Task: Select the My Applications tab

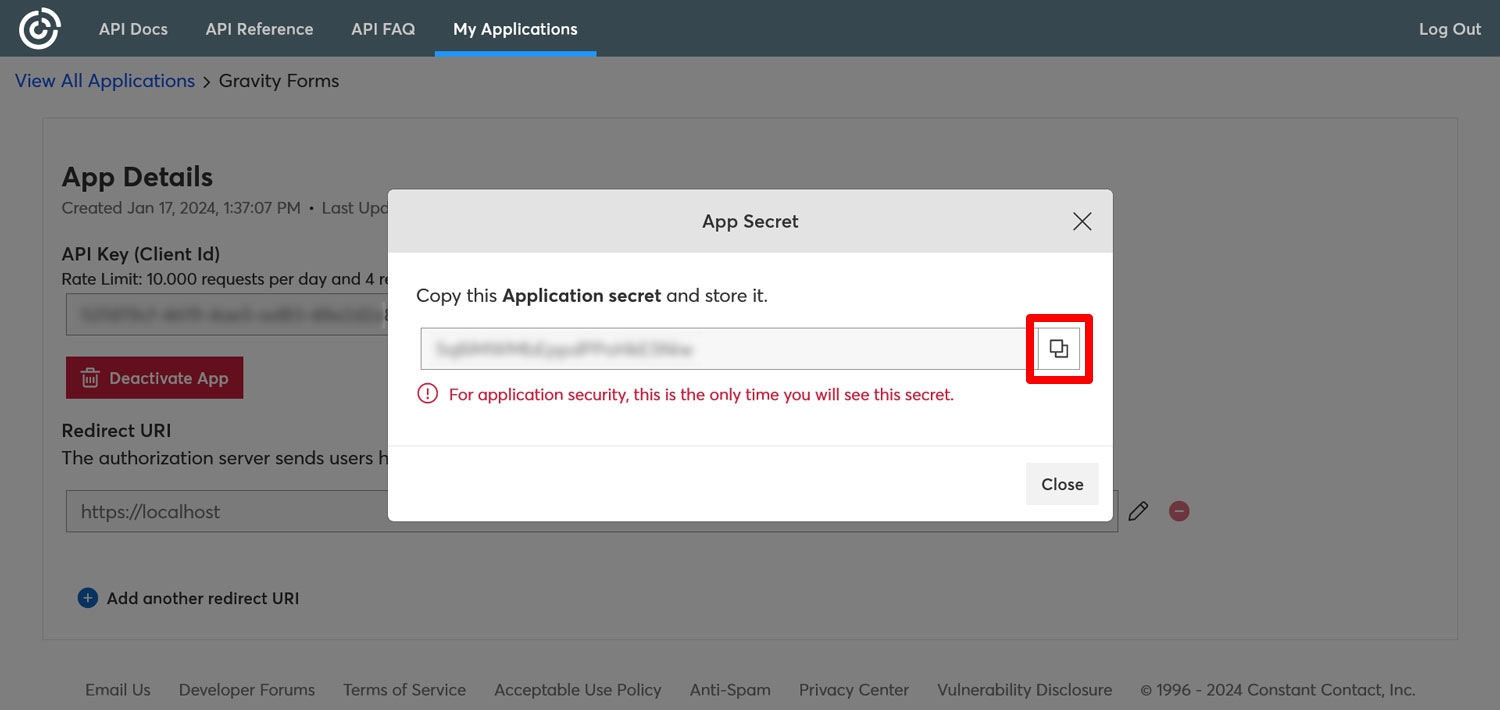Action: tap(515, 29)
